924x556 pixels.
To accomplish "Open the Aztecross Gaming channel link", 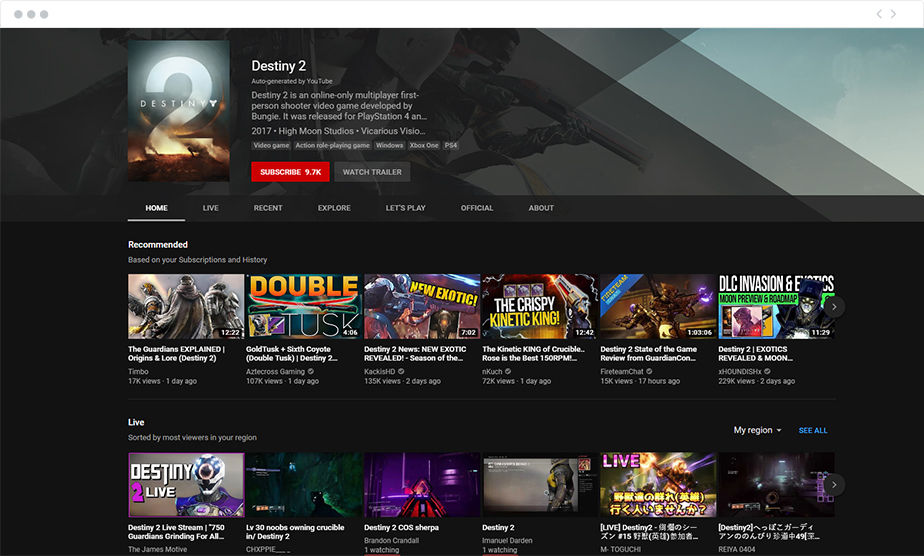I will pos(275,372).
